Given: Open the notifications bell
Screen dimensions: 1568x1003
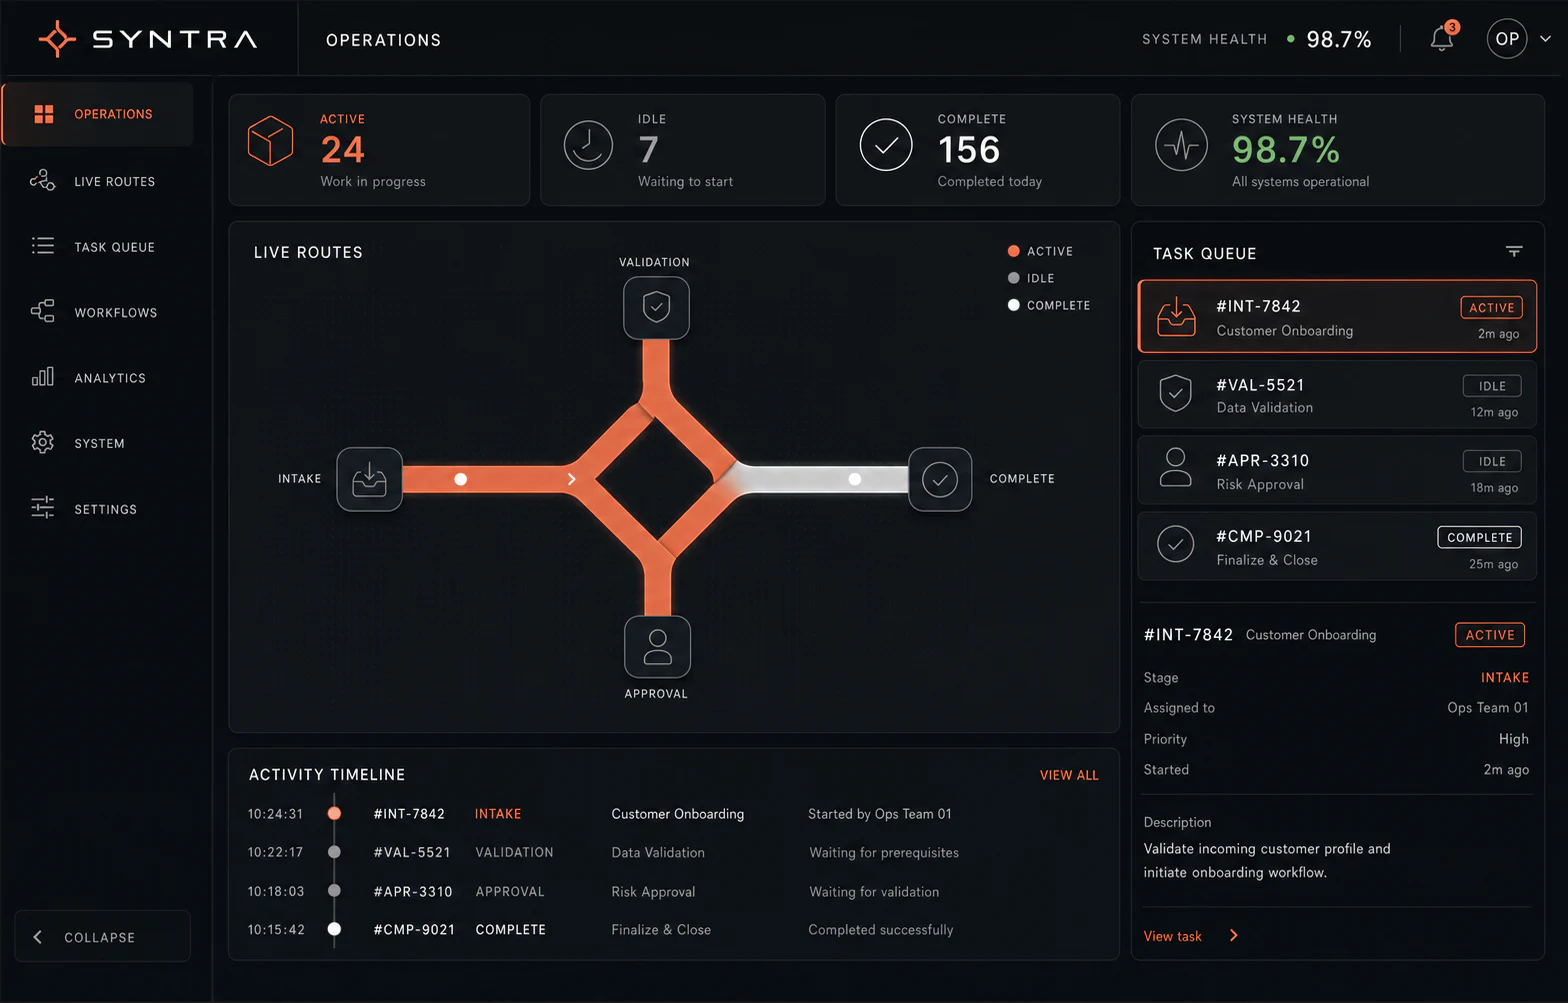Looking at the screenshot, I should [1442, 39].
